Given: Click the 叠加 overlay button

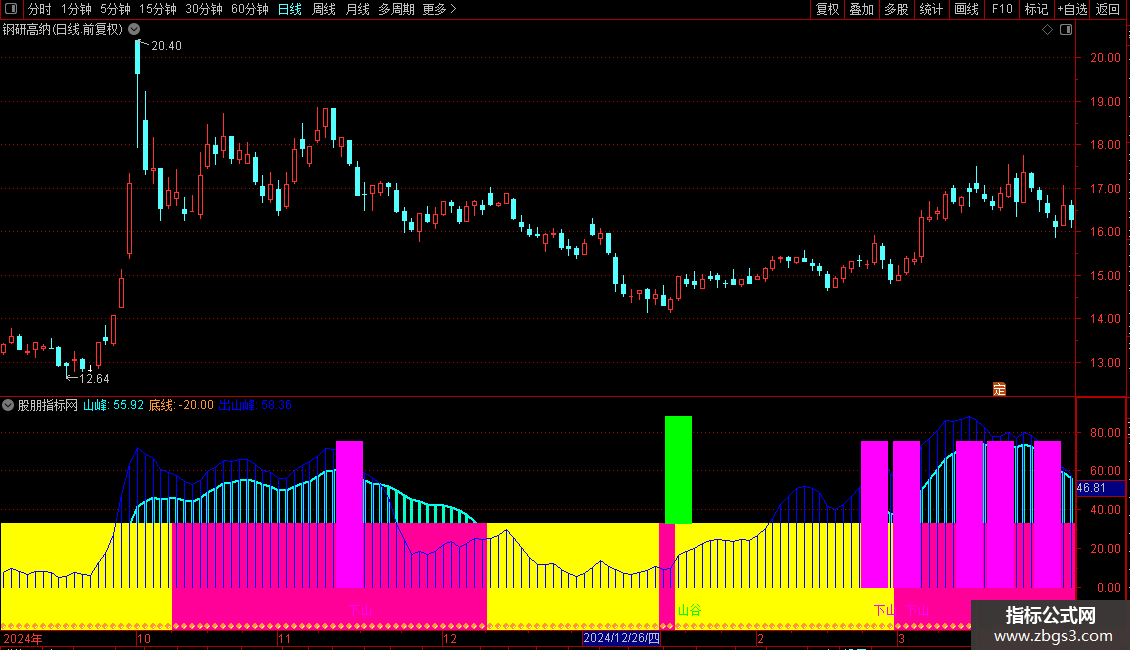Looking at the screenshot, I should pos(862,9).
